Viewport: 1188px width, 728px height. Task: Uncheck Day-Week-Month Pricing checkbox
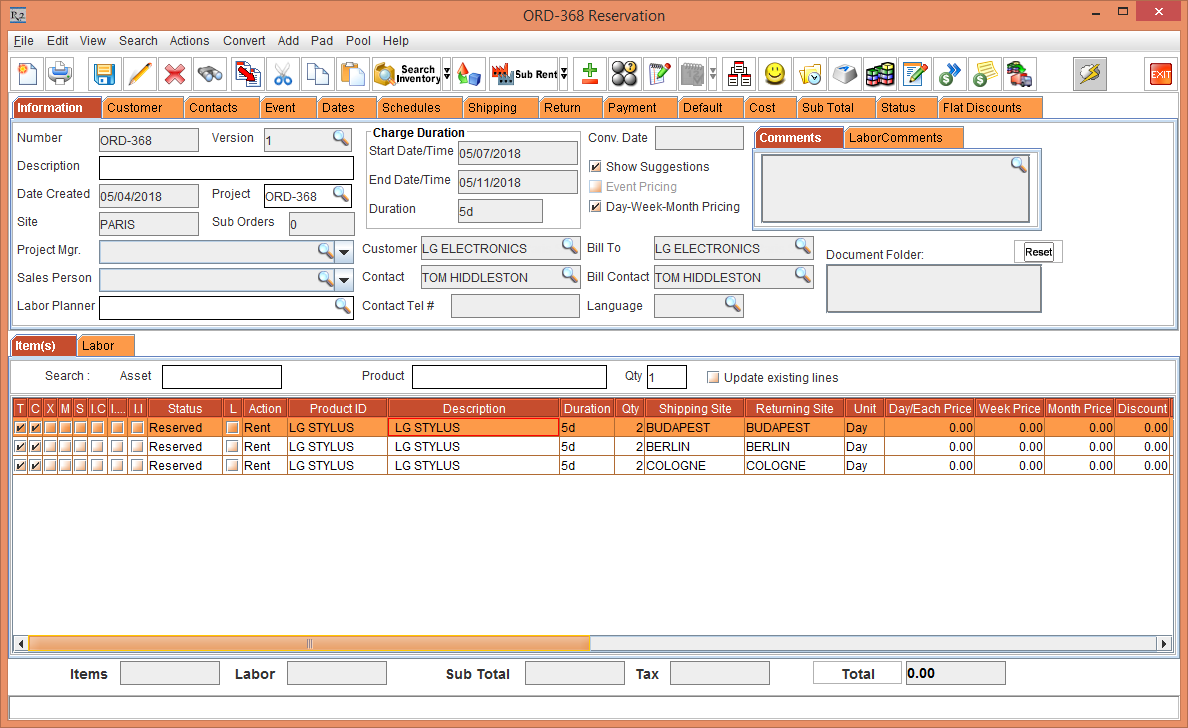(x=596, y=207)
